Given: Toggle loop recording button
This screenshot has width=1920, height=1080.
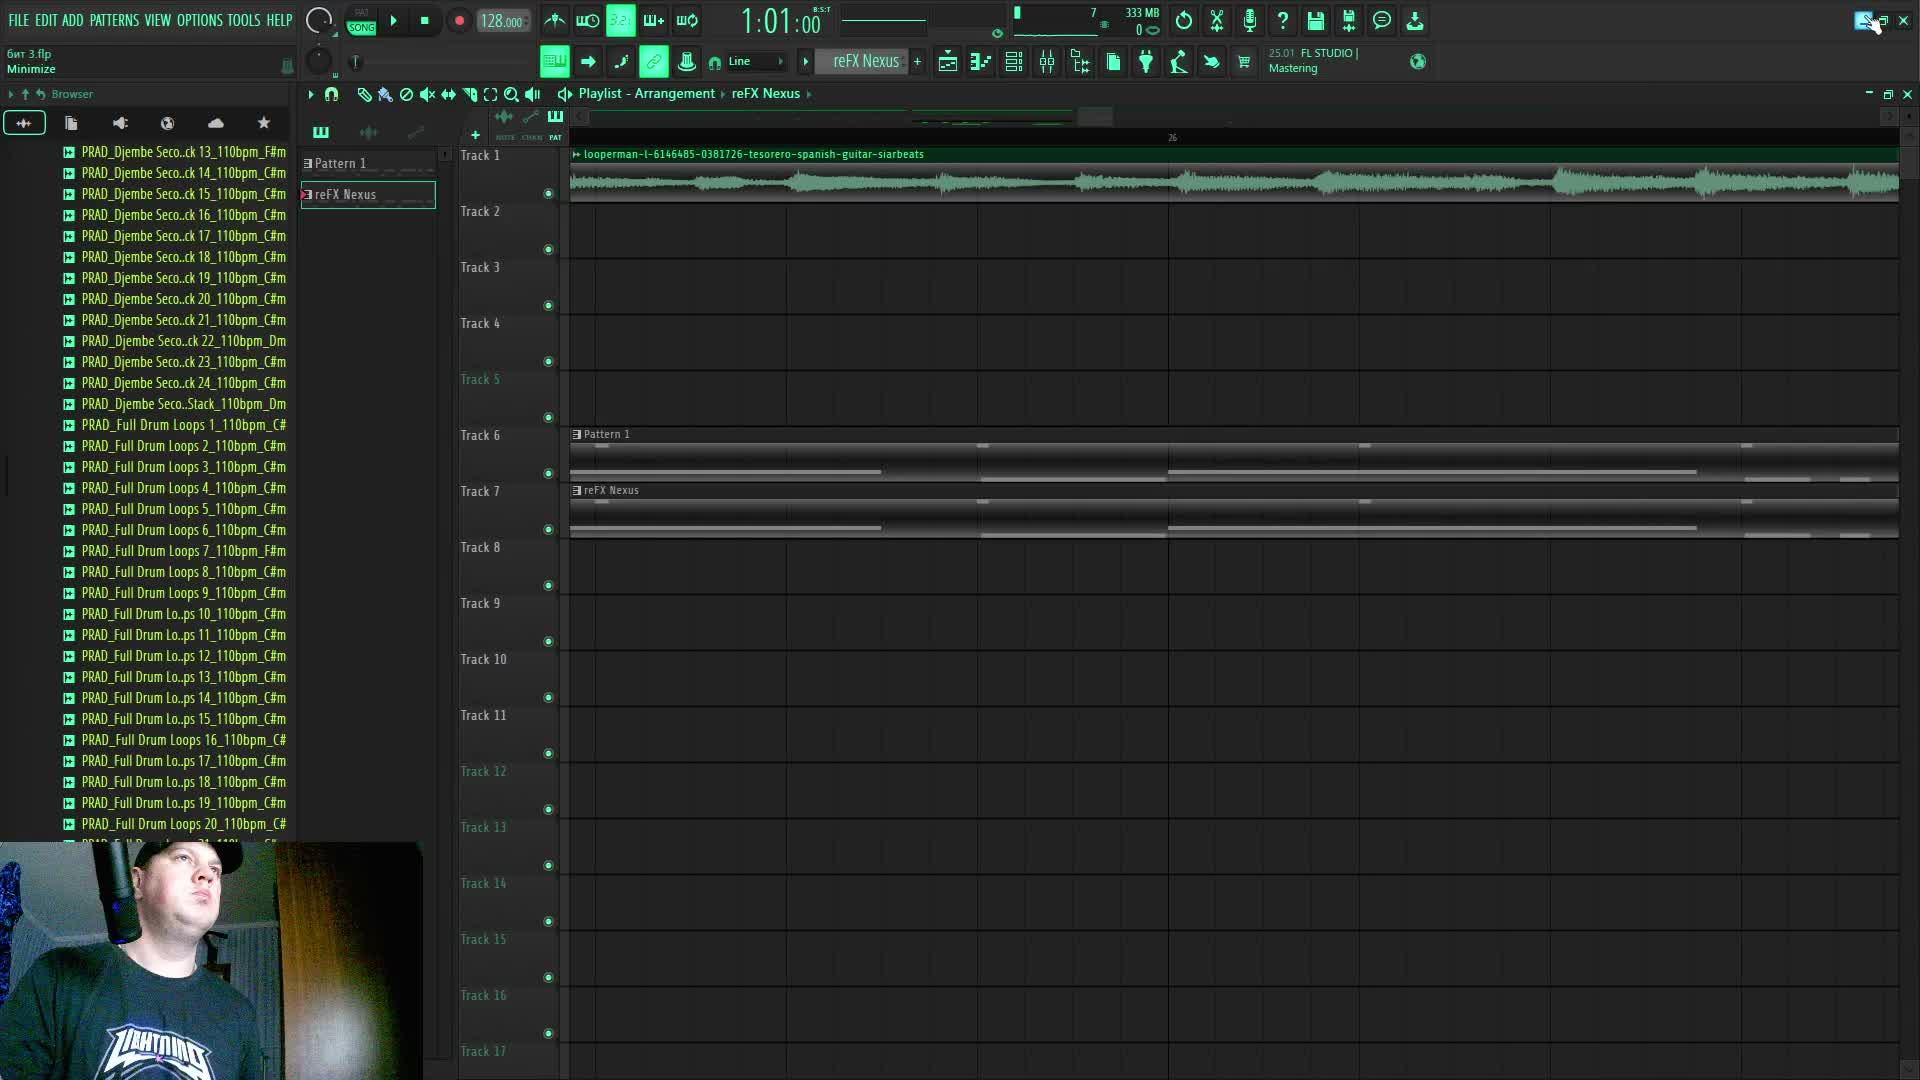Looking at the screenshot, I should point(686,20).
